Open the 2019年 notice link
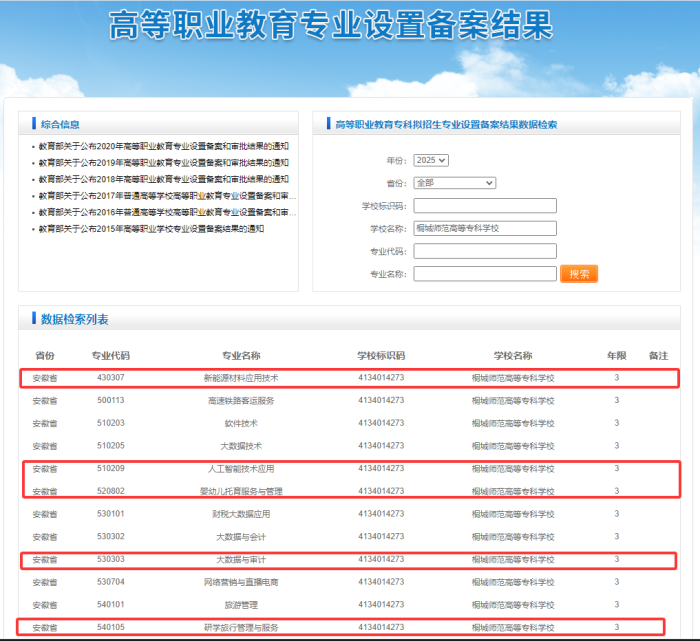The width and height of the screenshot is (700, 641). coord(163,163)
